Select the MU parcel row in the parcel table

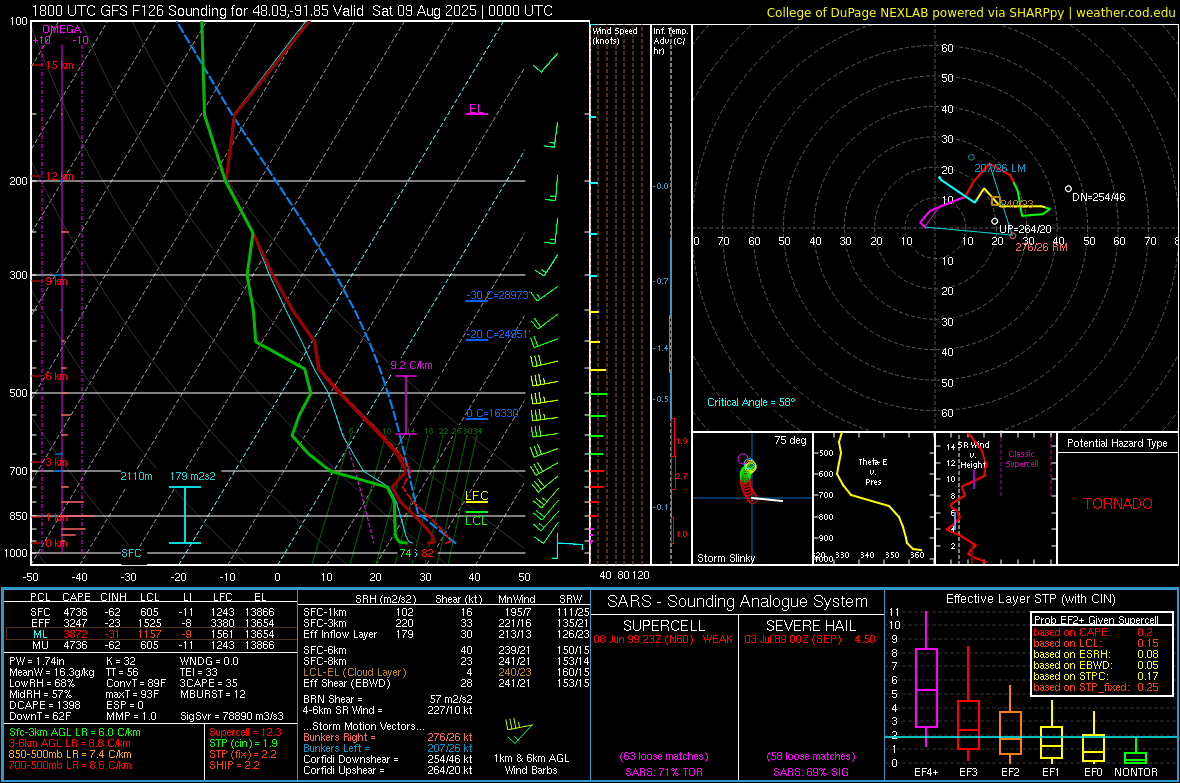coord(151,645)
